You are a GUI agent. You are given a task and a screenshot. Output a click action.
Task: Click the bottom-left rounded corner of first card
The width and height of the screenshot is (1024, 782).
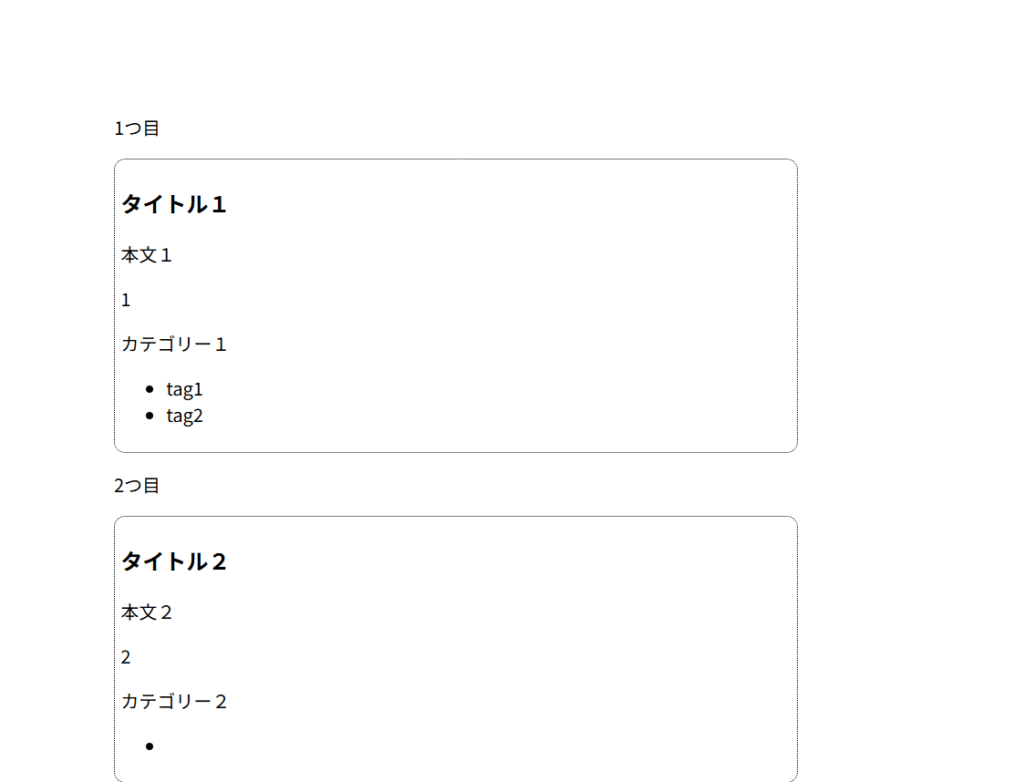(118, 449)
